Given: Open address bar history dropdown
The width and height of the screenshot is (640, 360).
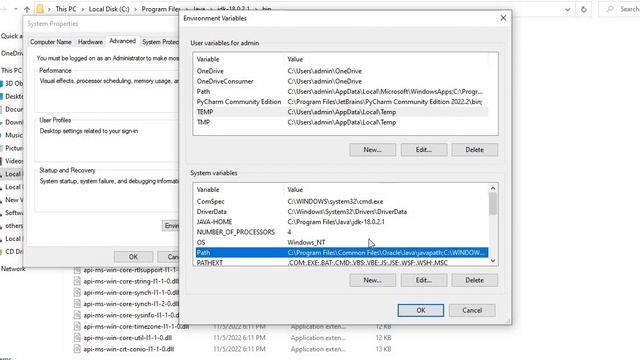Looking at the screenshot, I should click(x=567, y=9).
